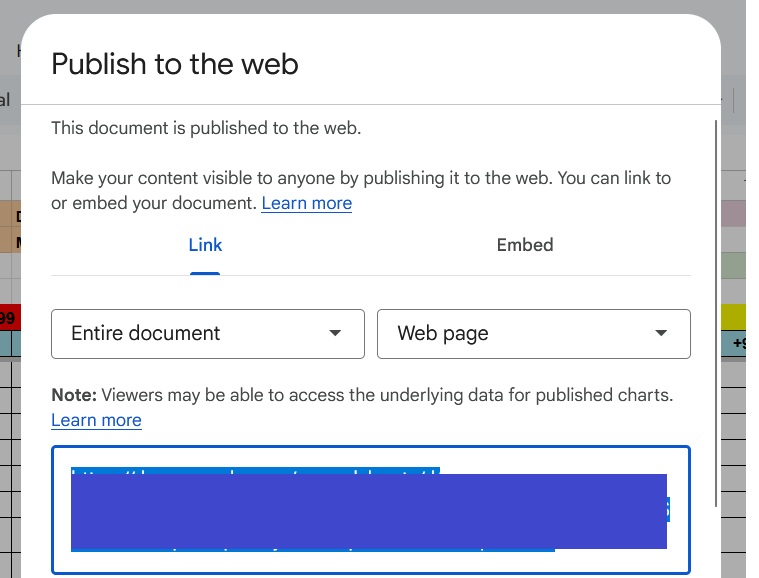This screenshot has height=578, width=759.
Task: Switch to the Embed tab
Action: click(x=524, y=245)
